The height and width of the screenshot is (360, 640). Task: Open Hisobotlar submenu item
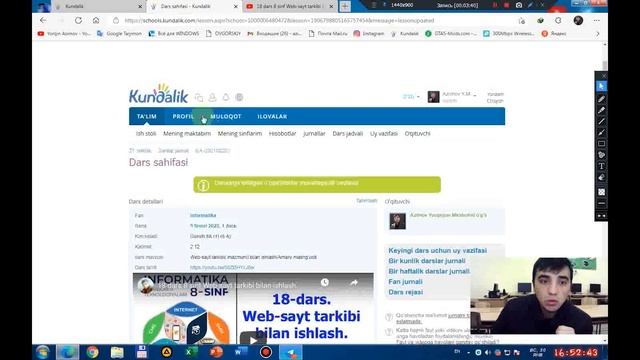(x=282, y=133)
